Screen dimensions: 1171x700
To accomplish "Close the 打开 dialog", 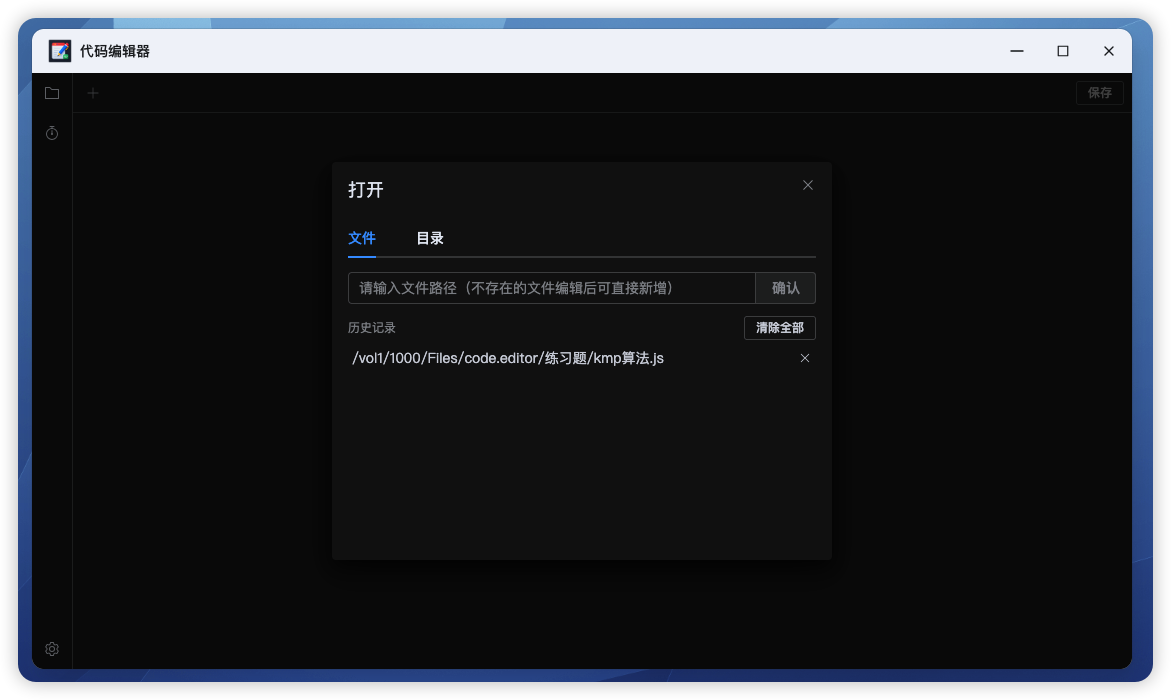I will click(x=808, y=185).
